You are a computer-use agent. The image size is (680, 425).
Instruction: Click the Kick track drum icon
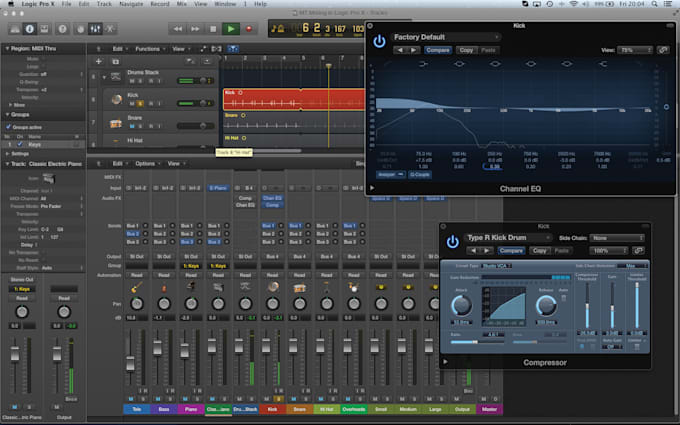point(116,99)
